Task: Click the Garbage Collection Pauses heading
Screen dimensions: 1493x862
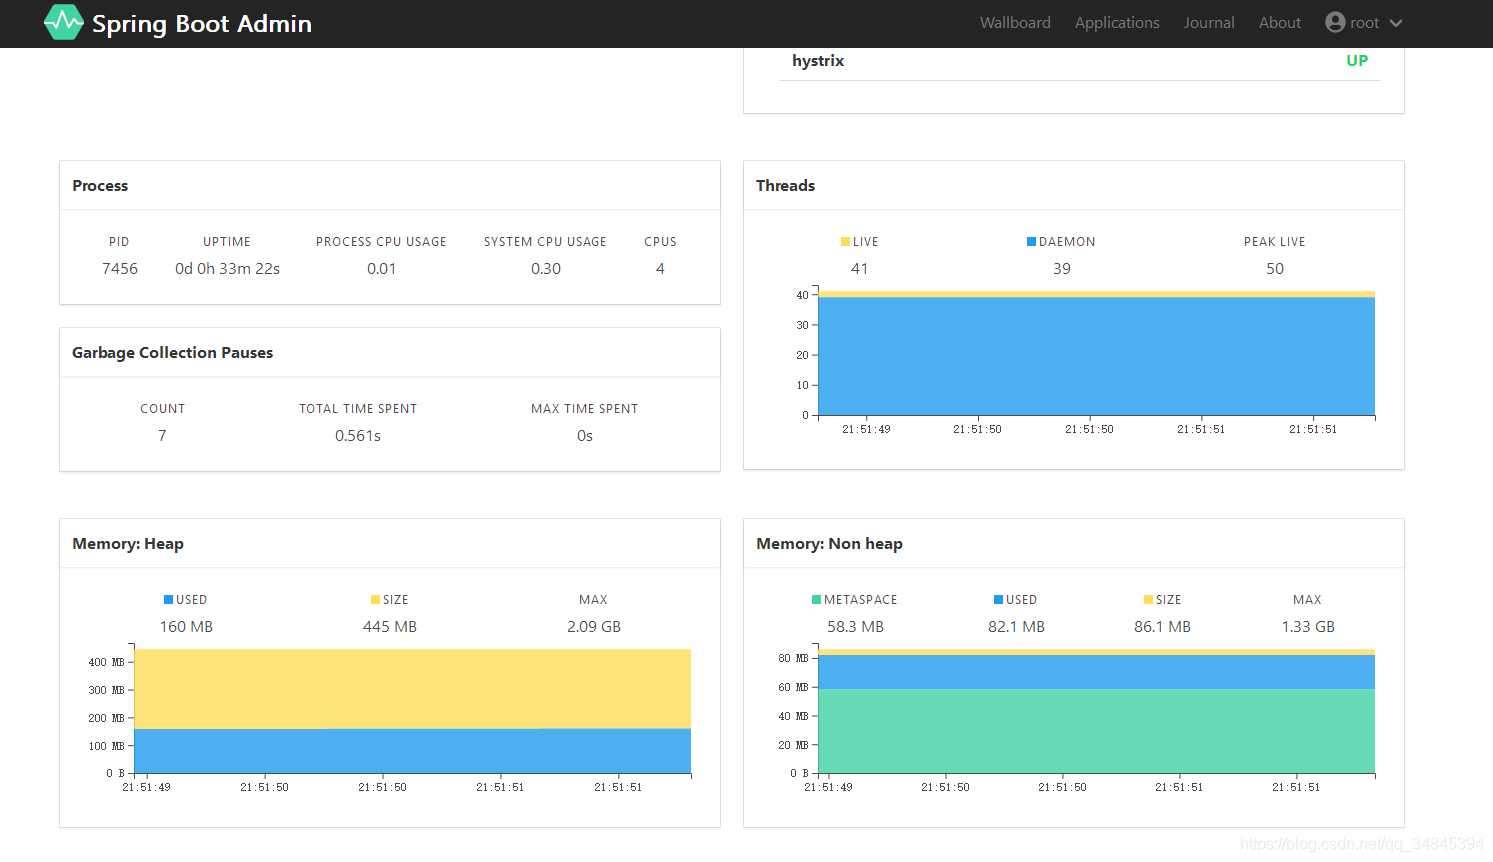Action: click(x=172, y=353)
